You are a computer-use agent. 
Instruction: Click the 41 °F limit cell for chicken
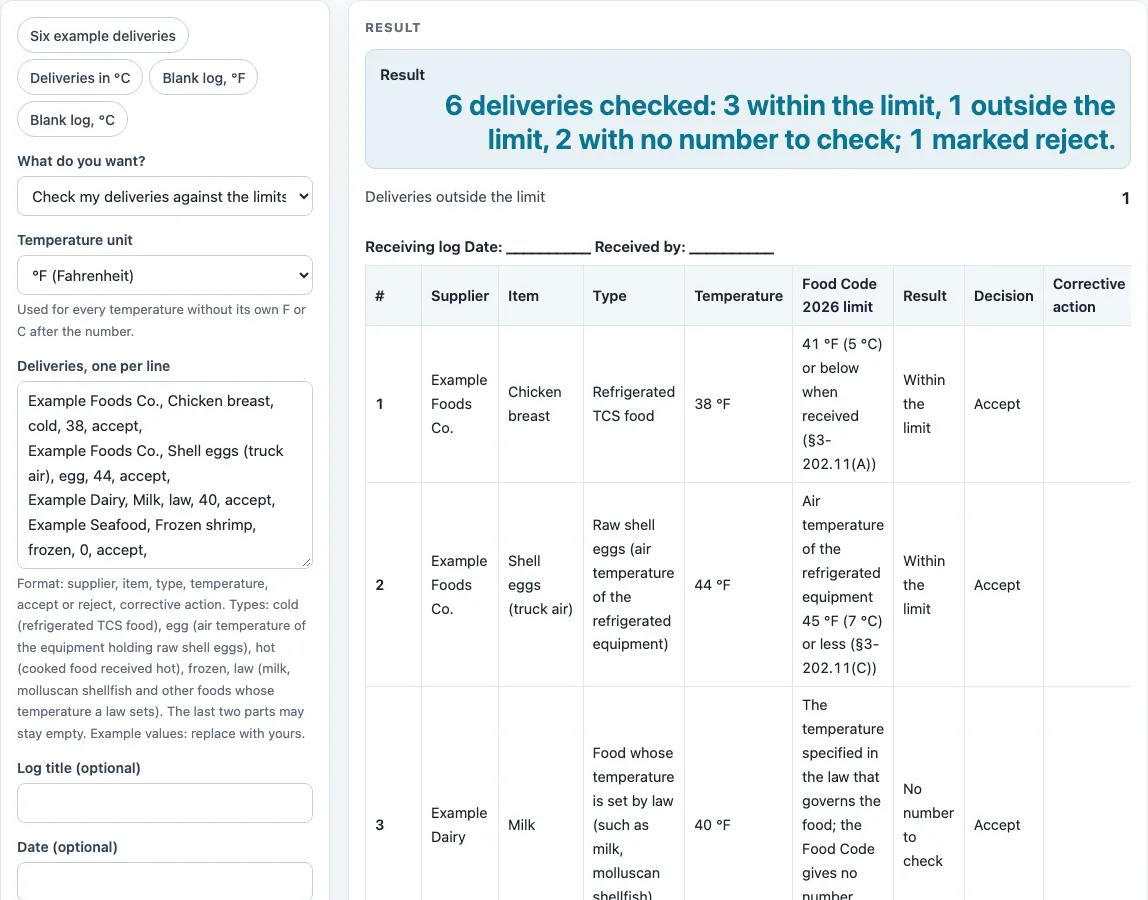pos(843,404)
